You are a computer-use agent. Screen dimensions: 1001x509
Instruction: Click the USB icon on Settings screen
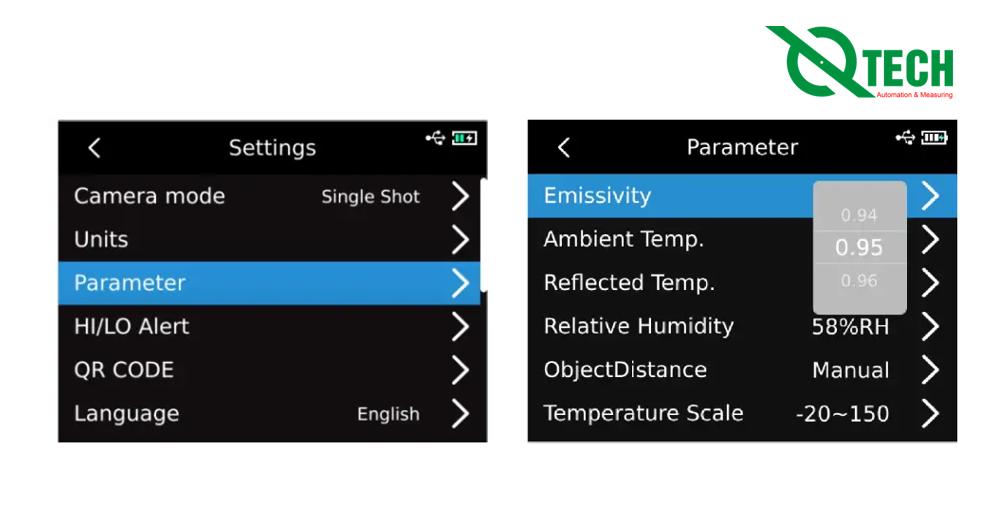click(435, 138)
